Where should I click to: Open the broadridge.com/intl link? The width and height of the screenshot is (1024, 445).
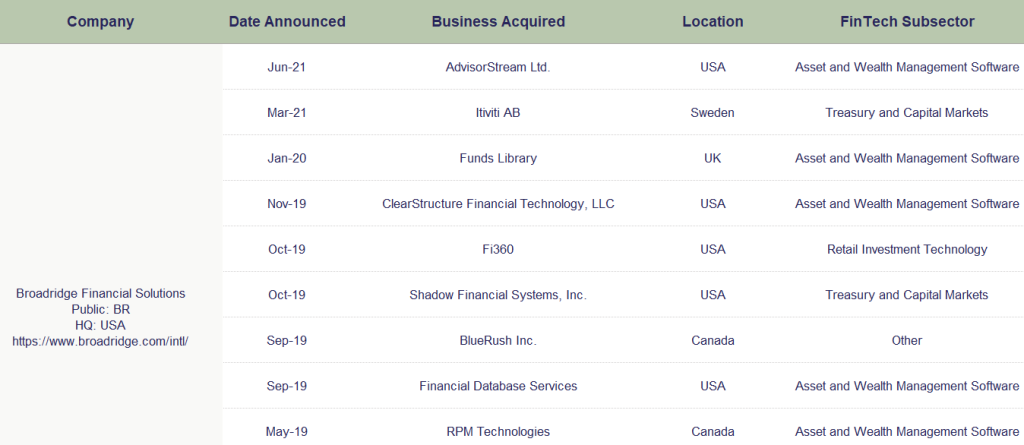pyautogui.click(x=101, y=341)
